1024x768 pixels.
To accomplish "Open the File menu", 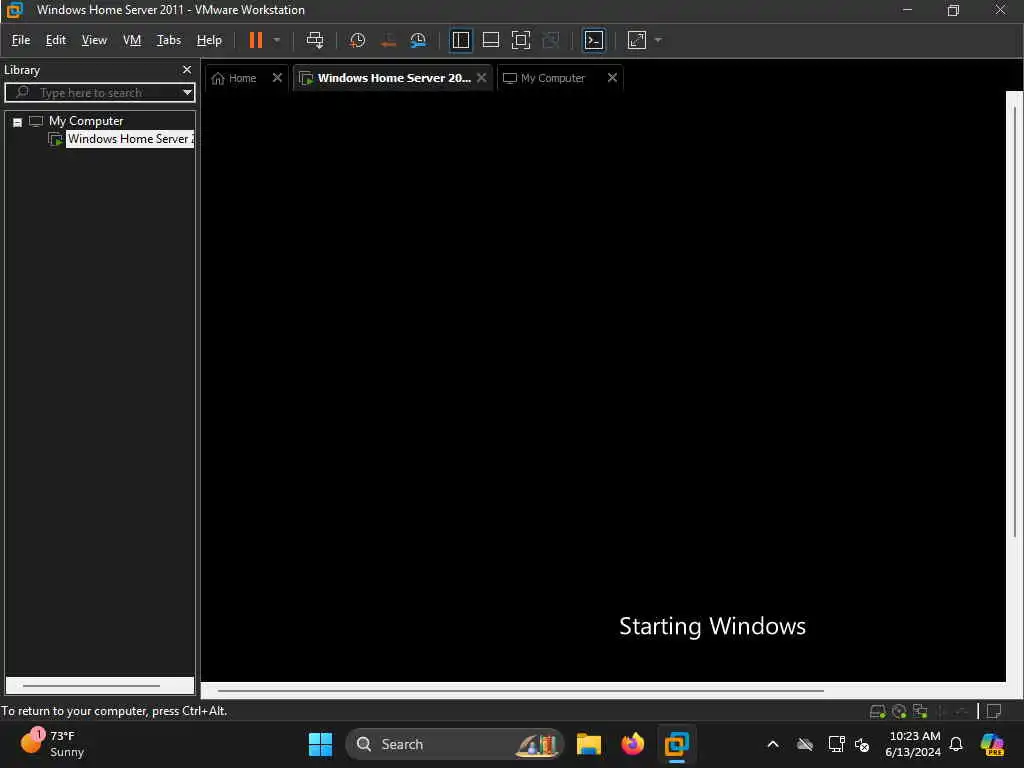I will coord(21,40).
